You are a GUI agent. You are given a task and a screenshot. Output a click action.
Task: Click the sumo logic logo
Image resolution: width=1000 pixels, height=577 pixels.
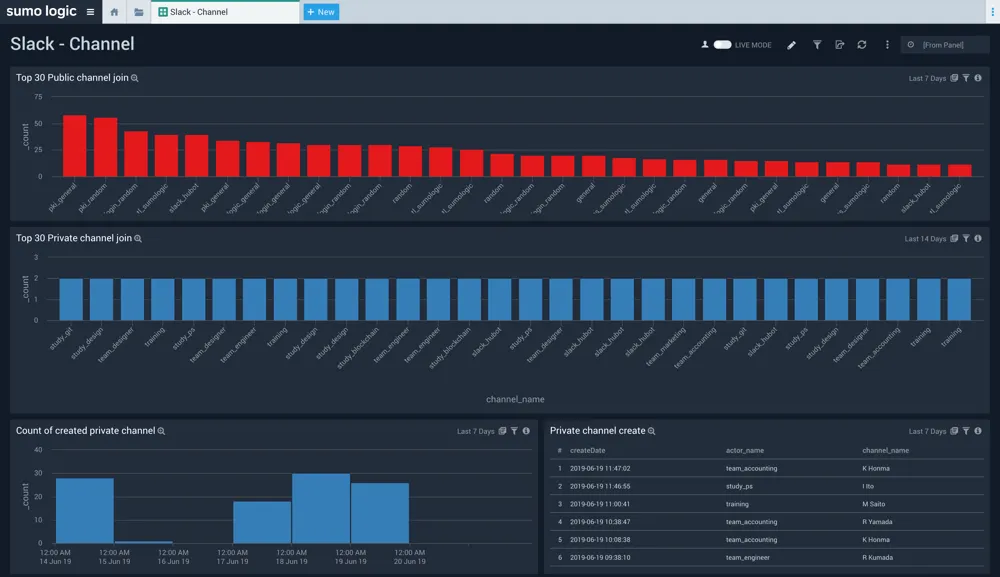(x=41, y=11)
